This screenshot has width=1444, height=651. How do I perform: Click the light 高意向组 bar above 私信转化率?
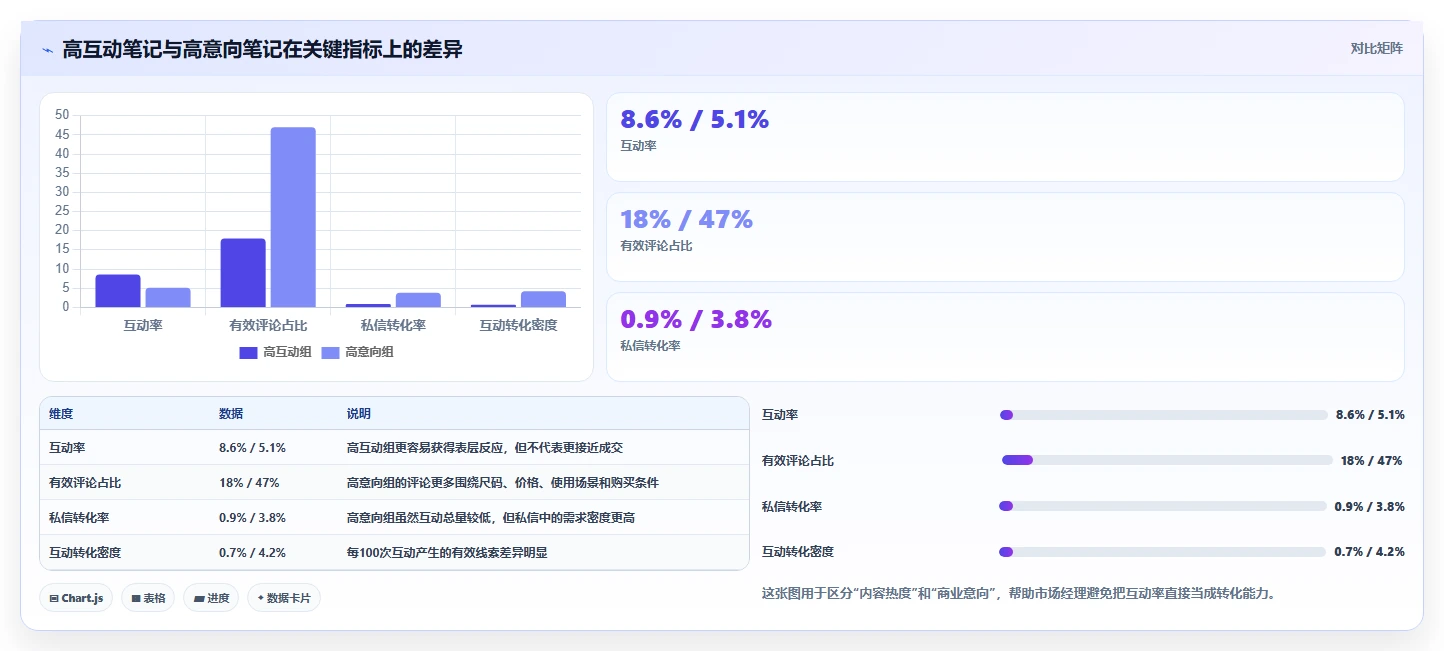coord(418,300)
